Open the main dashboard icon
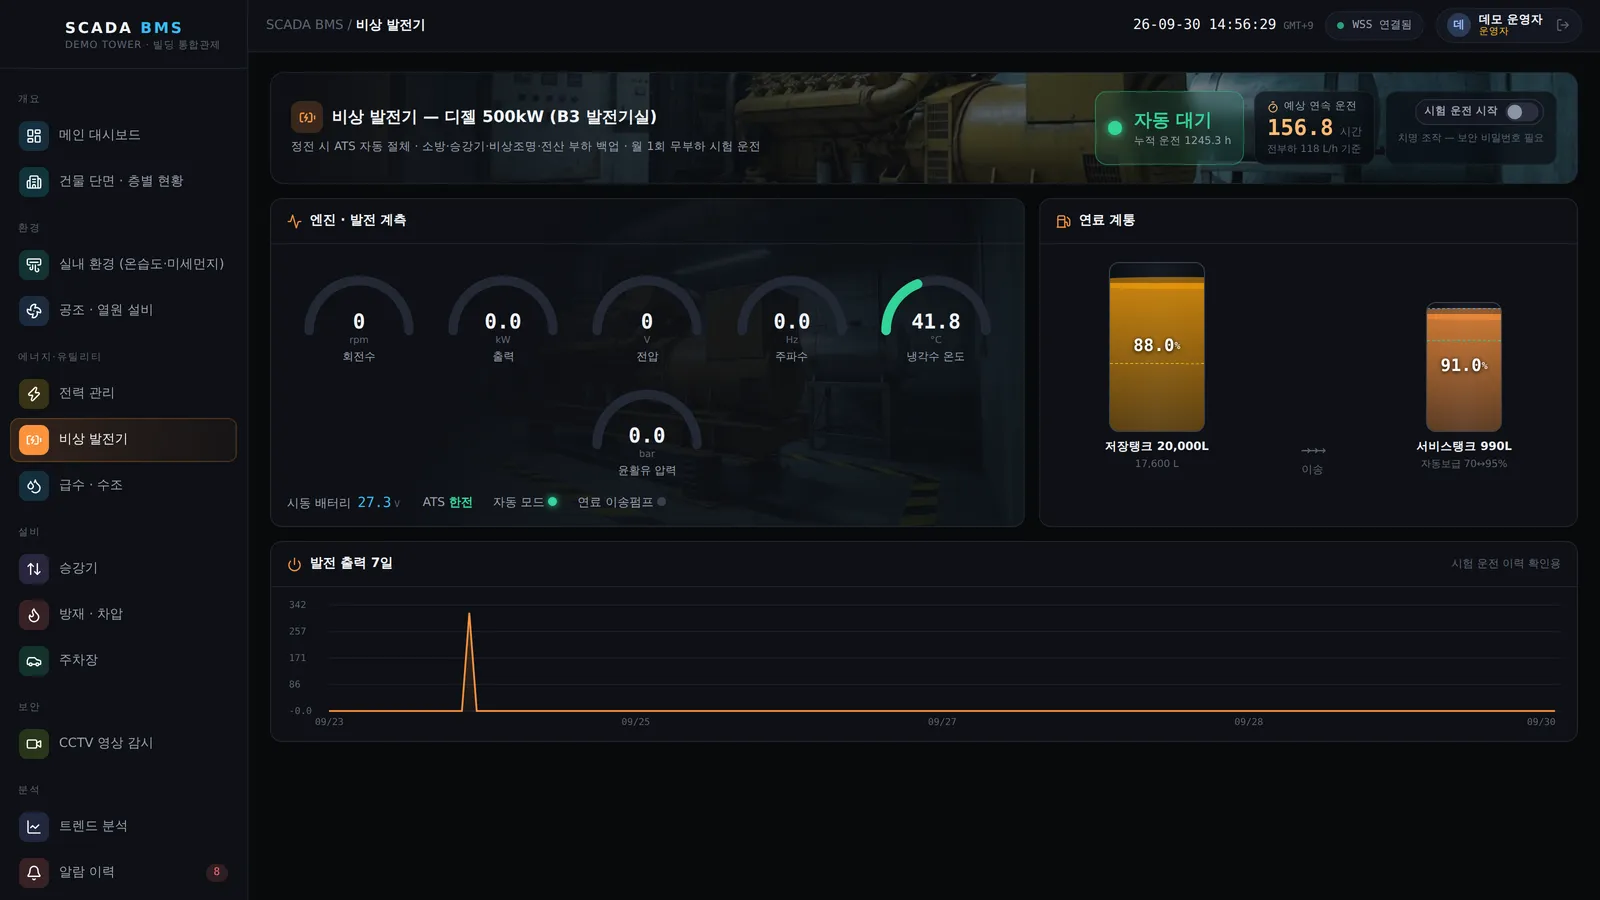 pyautogui.click(x=34, y=135)
